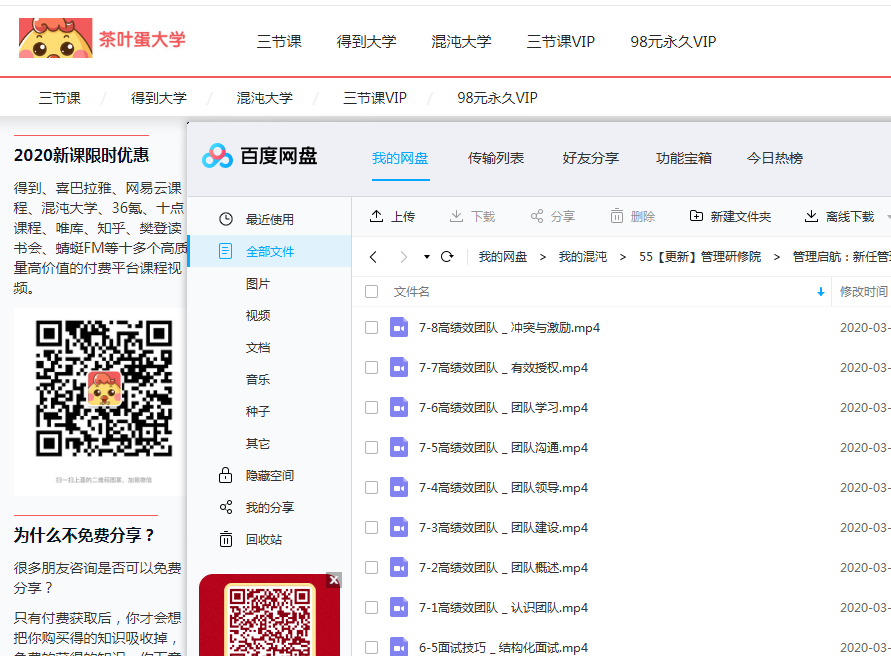Toggle the select-all checkbox beside 文件名

pos(372,292)
